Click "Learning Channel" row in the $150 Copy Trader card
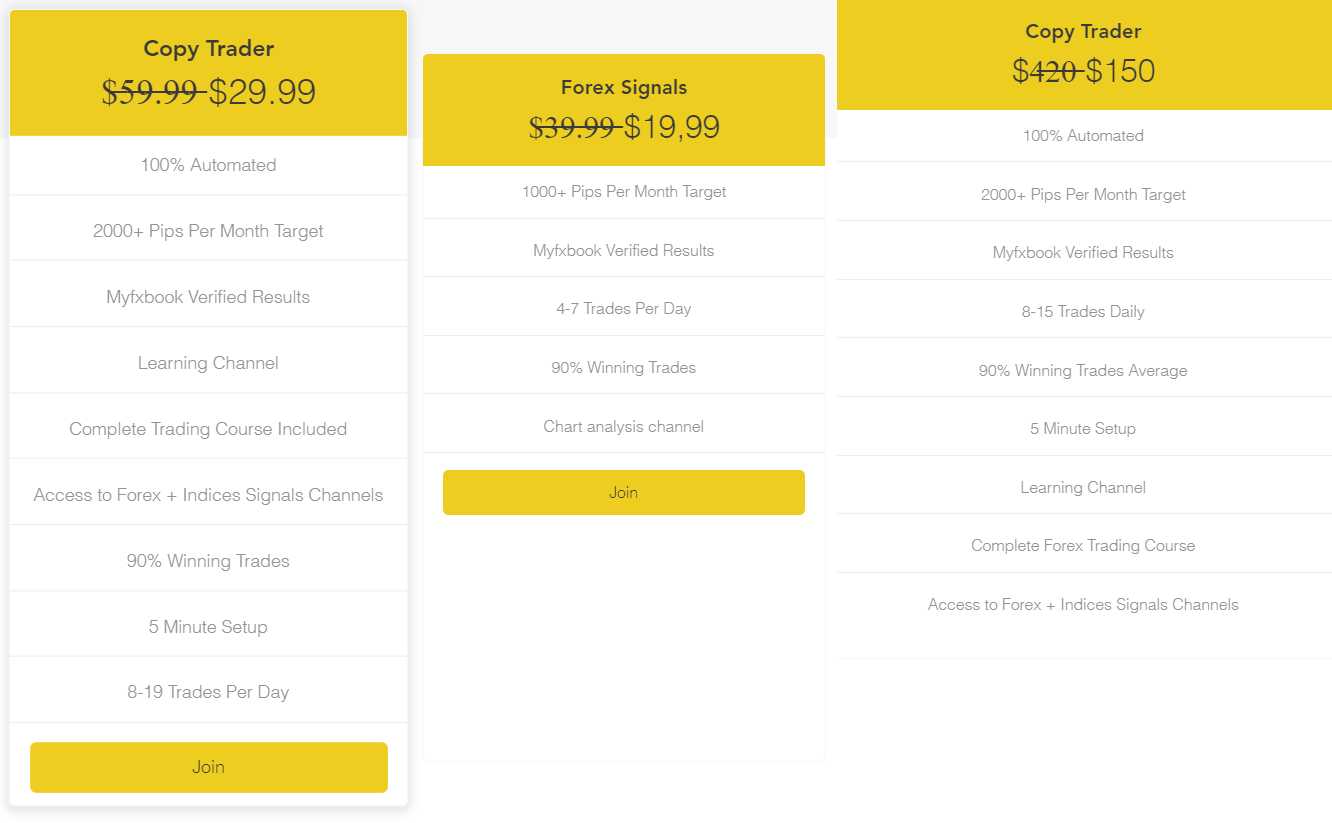Screen dimensions: 1332x823 coord(1084,485)
